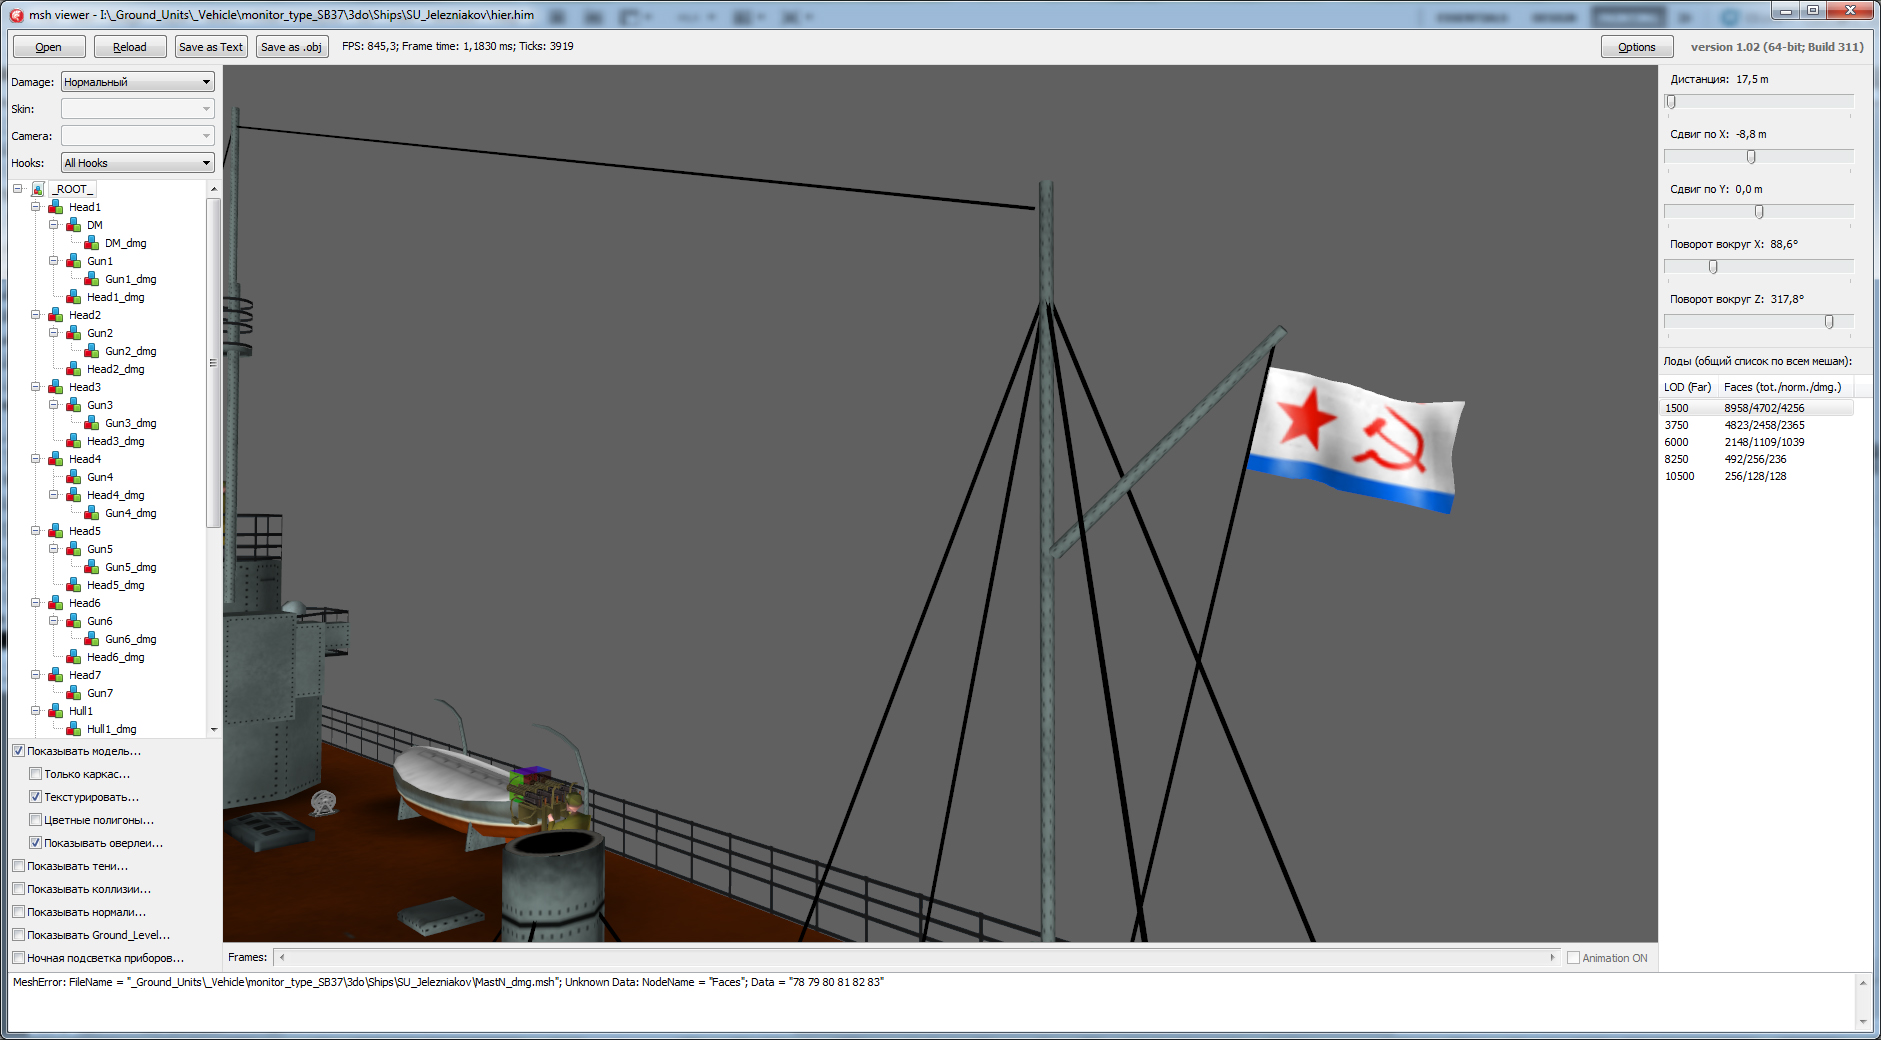Click the DM node icon

[74, 225]
